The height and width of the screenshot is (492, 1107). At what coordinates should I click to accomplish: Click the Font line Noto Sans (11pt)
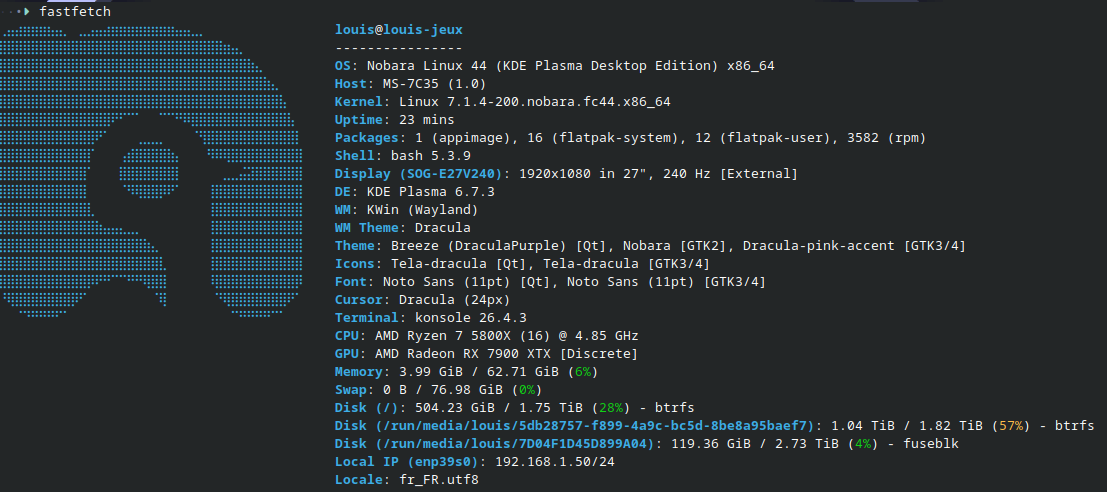[x=550, y=282]
